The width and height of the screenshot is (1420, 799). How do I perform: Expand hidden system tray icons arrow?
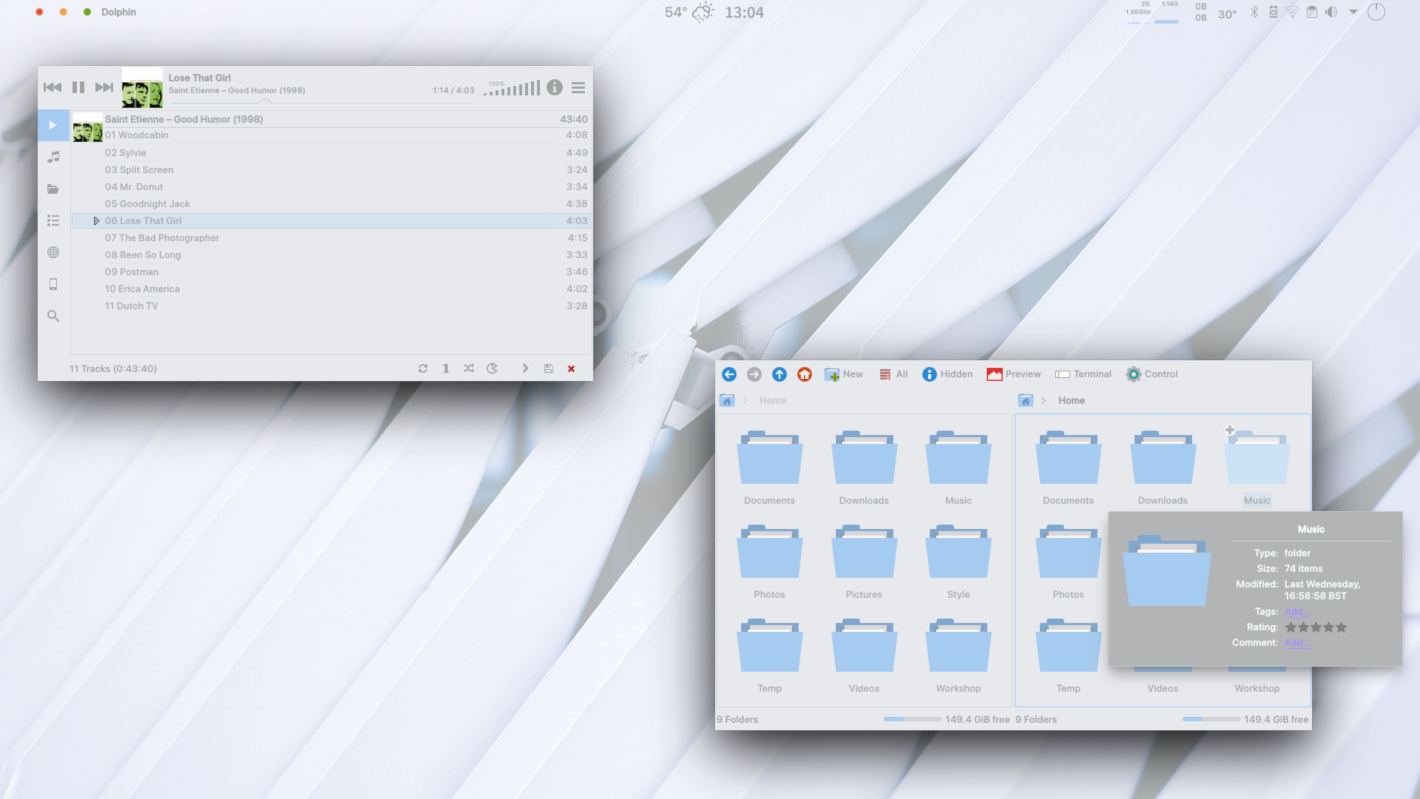[1353, 12]
